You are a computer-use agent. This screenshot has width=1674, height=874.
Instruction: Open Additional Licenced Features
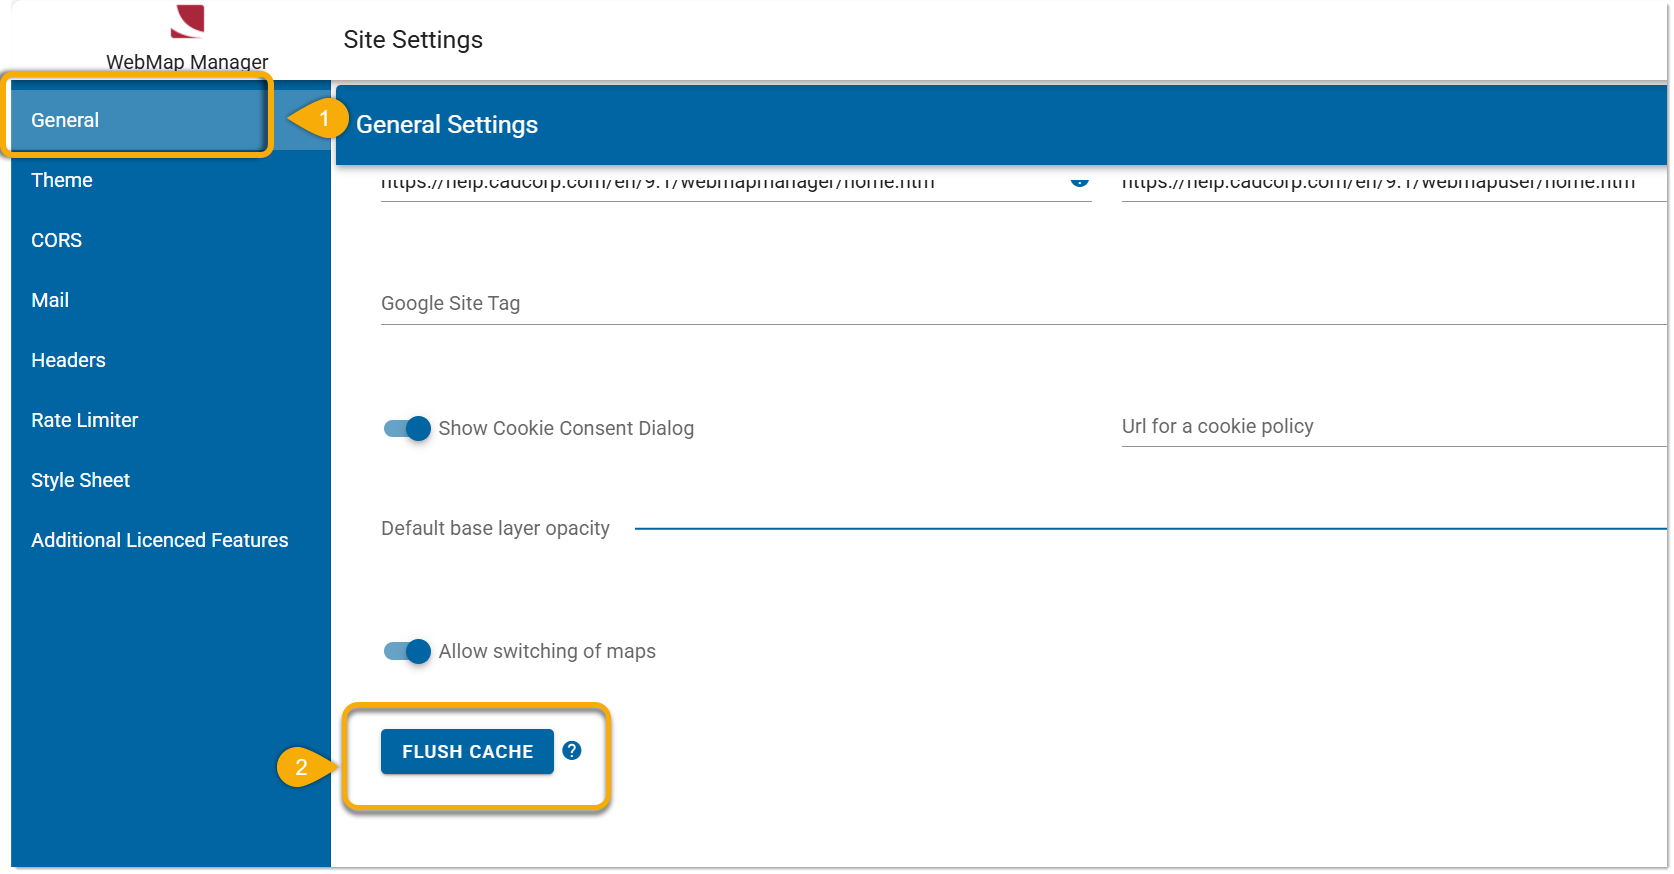(x=171, y=540)
